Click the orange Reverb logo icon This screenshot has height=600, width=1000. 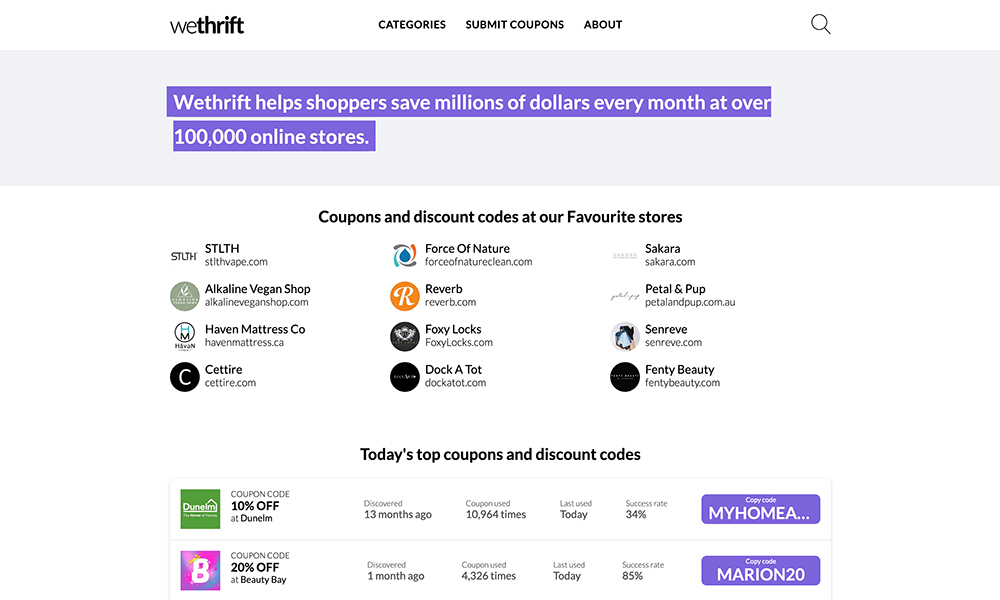(x=404, y=296)
